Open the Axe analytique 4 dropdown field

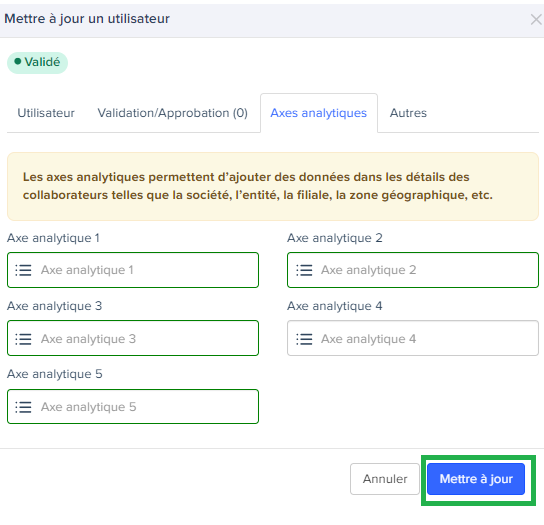pyautogui.click(x=413, y=338)
